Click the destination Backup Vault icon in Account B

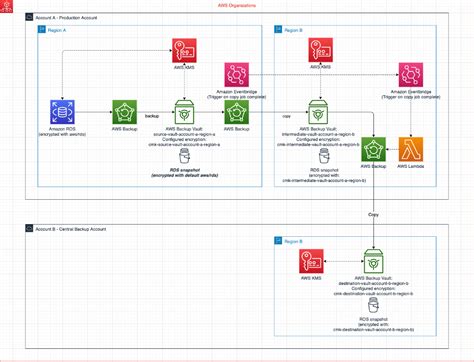pos(373,261)
